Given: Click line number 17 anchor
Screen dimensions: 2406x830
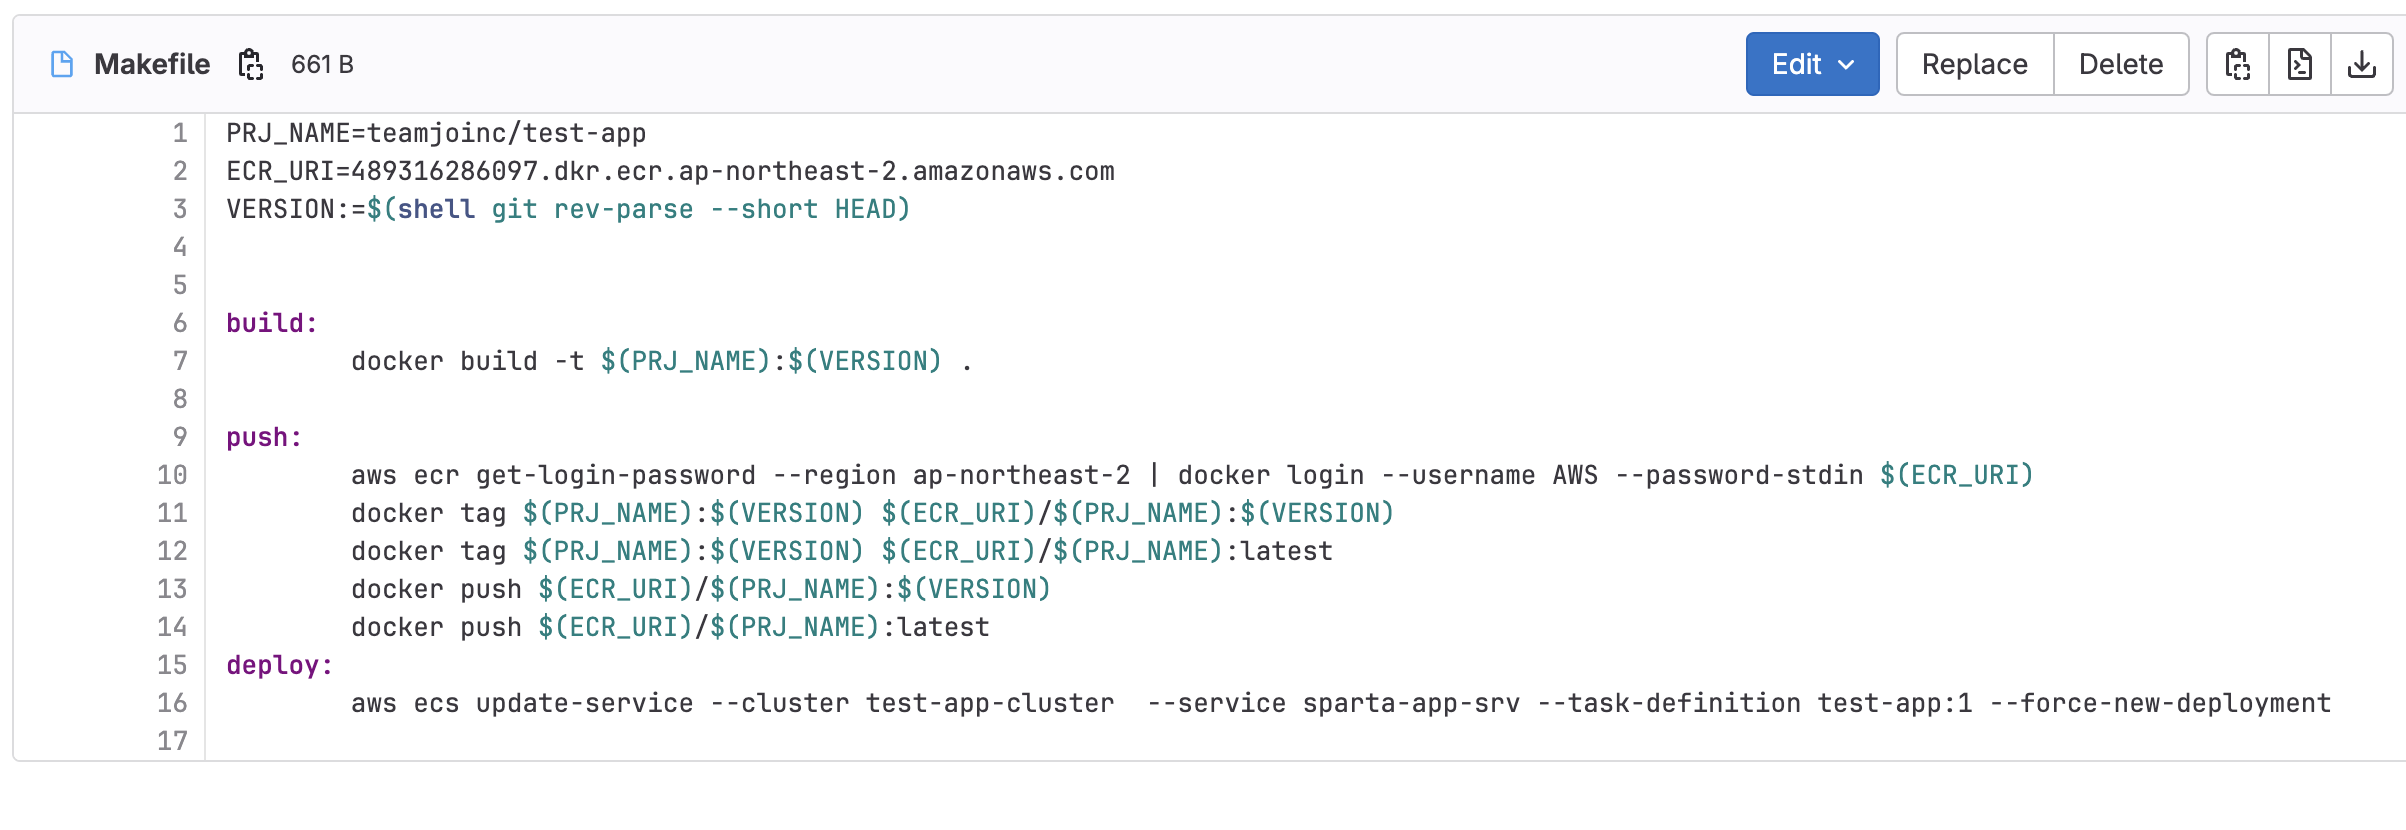Looking at the screenshot, I should [172, 741].
